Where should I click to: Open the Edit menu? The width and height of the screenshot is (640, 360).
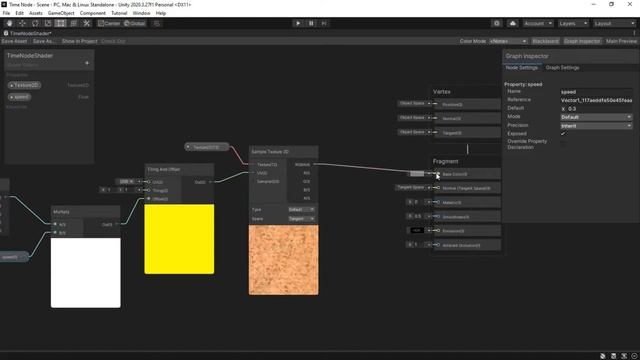coord(19,13)
